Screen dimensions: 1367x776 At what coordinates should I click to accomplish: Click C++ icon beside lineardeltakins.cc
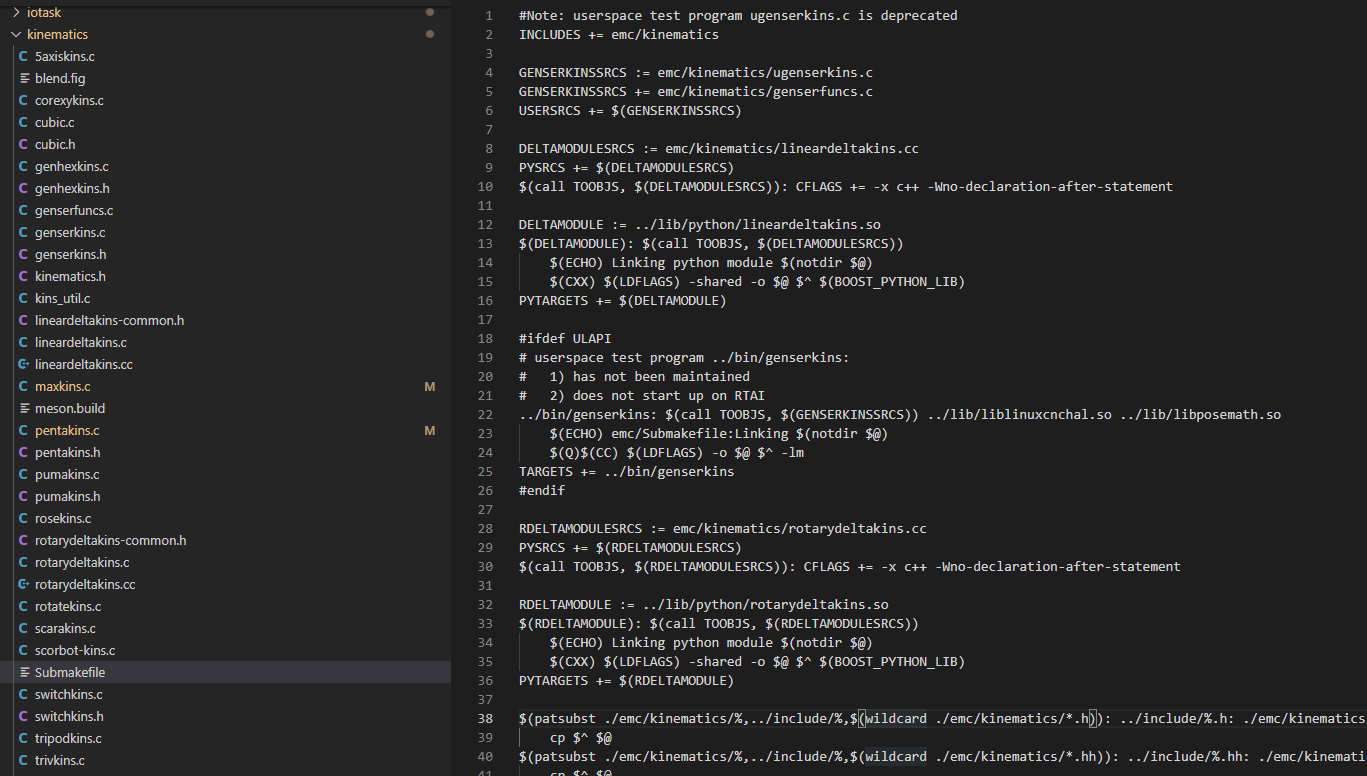click(24, 364)
